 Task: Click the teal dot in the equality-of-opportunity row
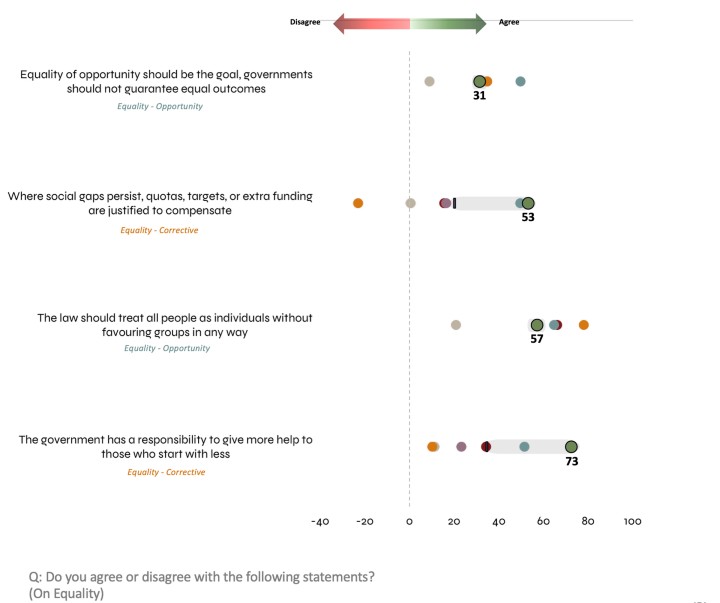[520, 81]
